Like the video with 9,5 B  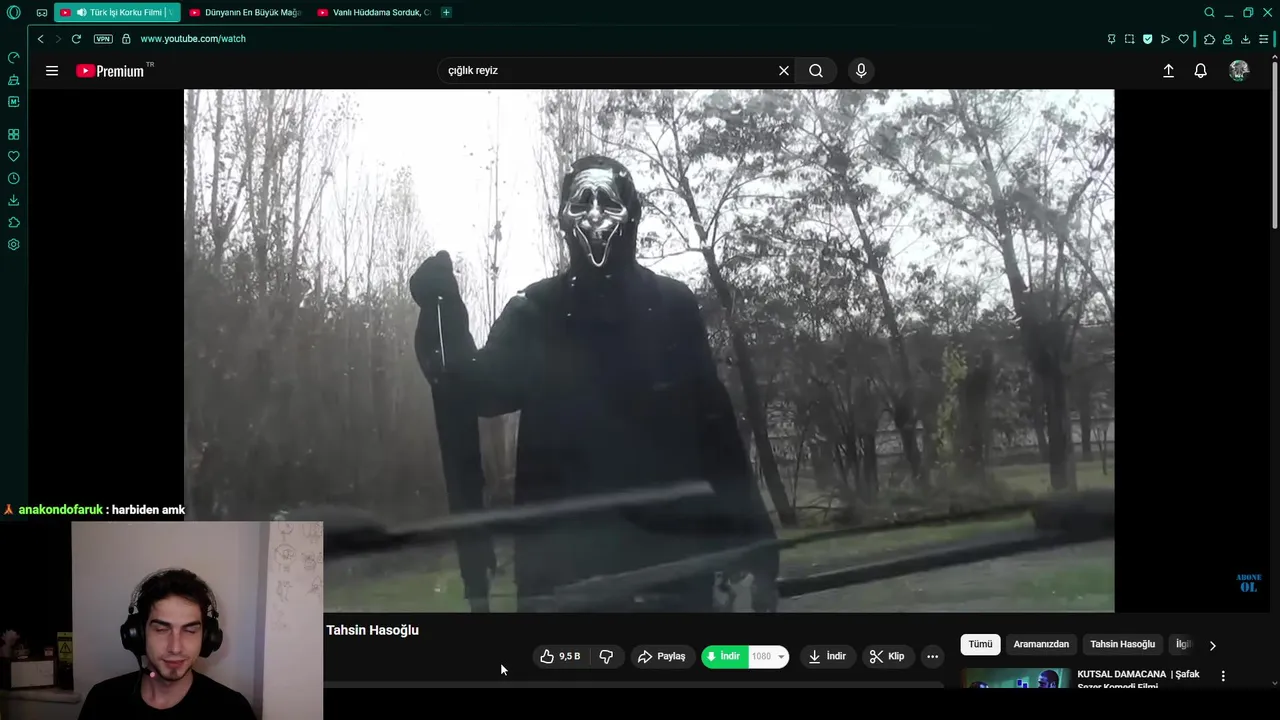click(560, 656)
